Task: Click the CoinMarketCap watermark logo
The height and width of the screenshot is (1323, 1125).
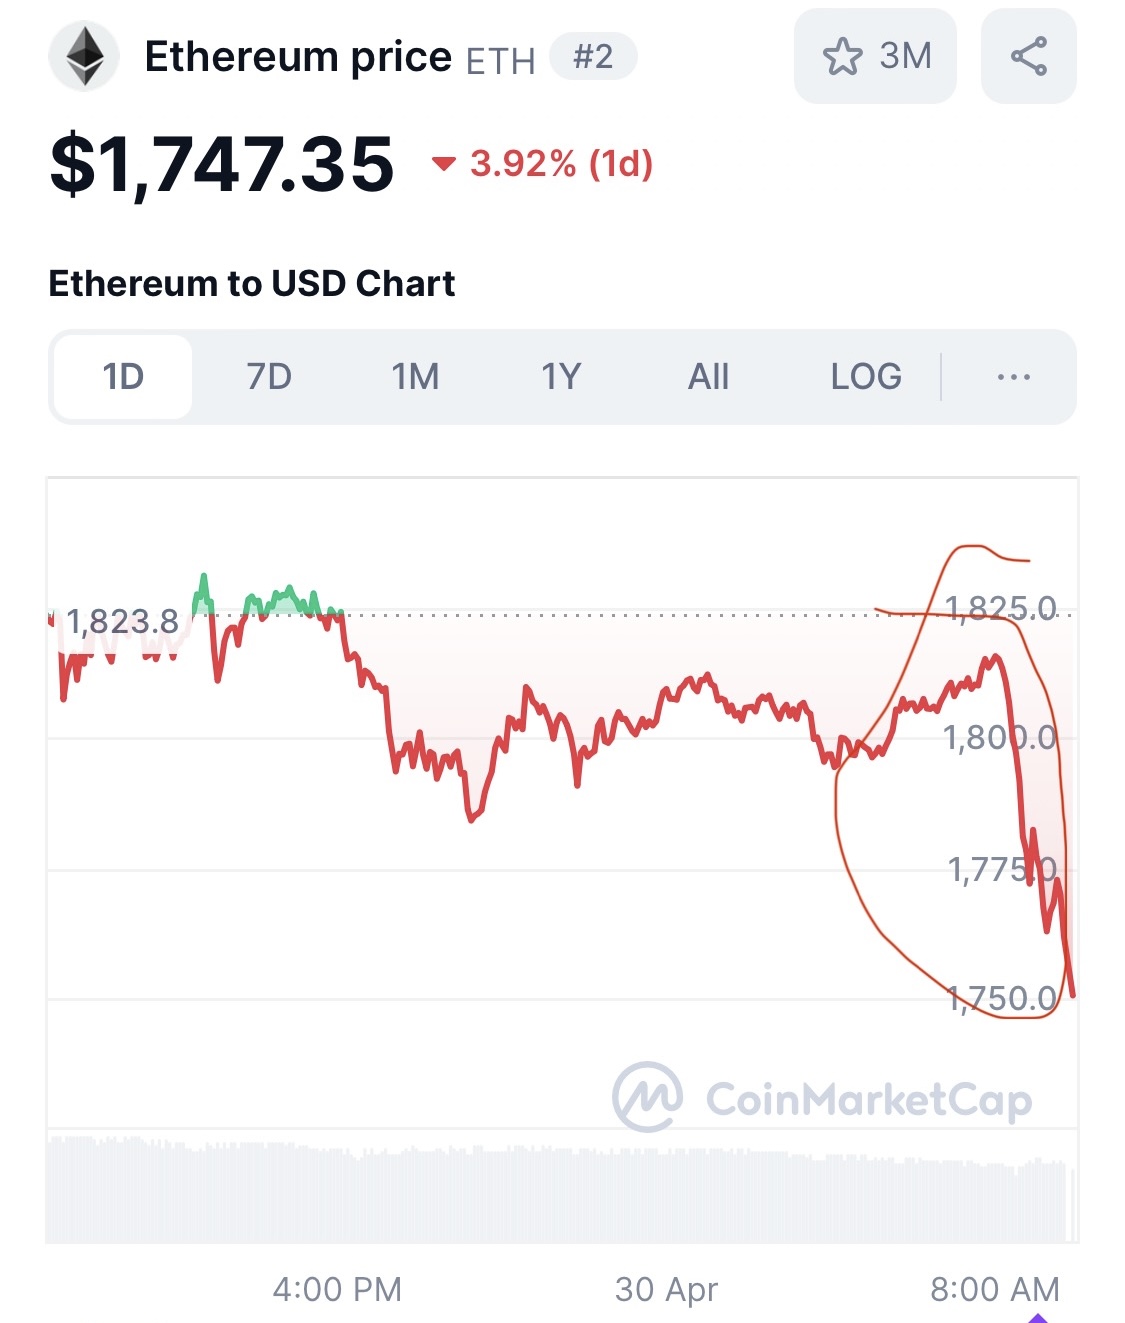Action: (822, 1098)
